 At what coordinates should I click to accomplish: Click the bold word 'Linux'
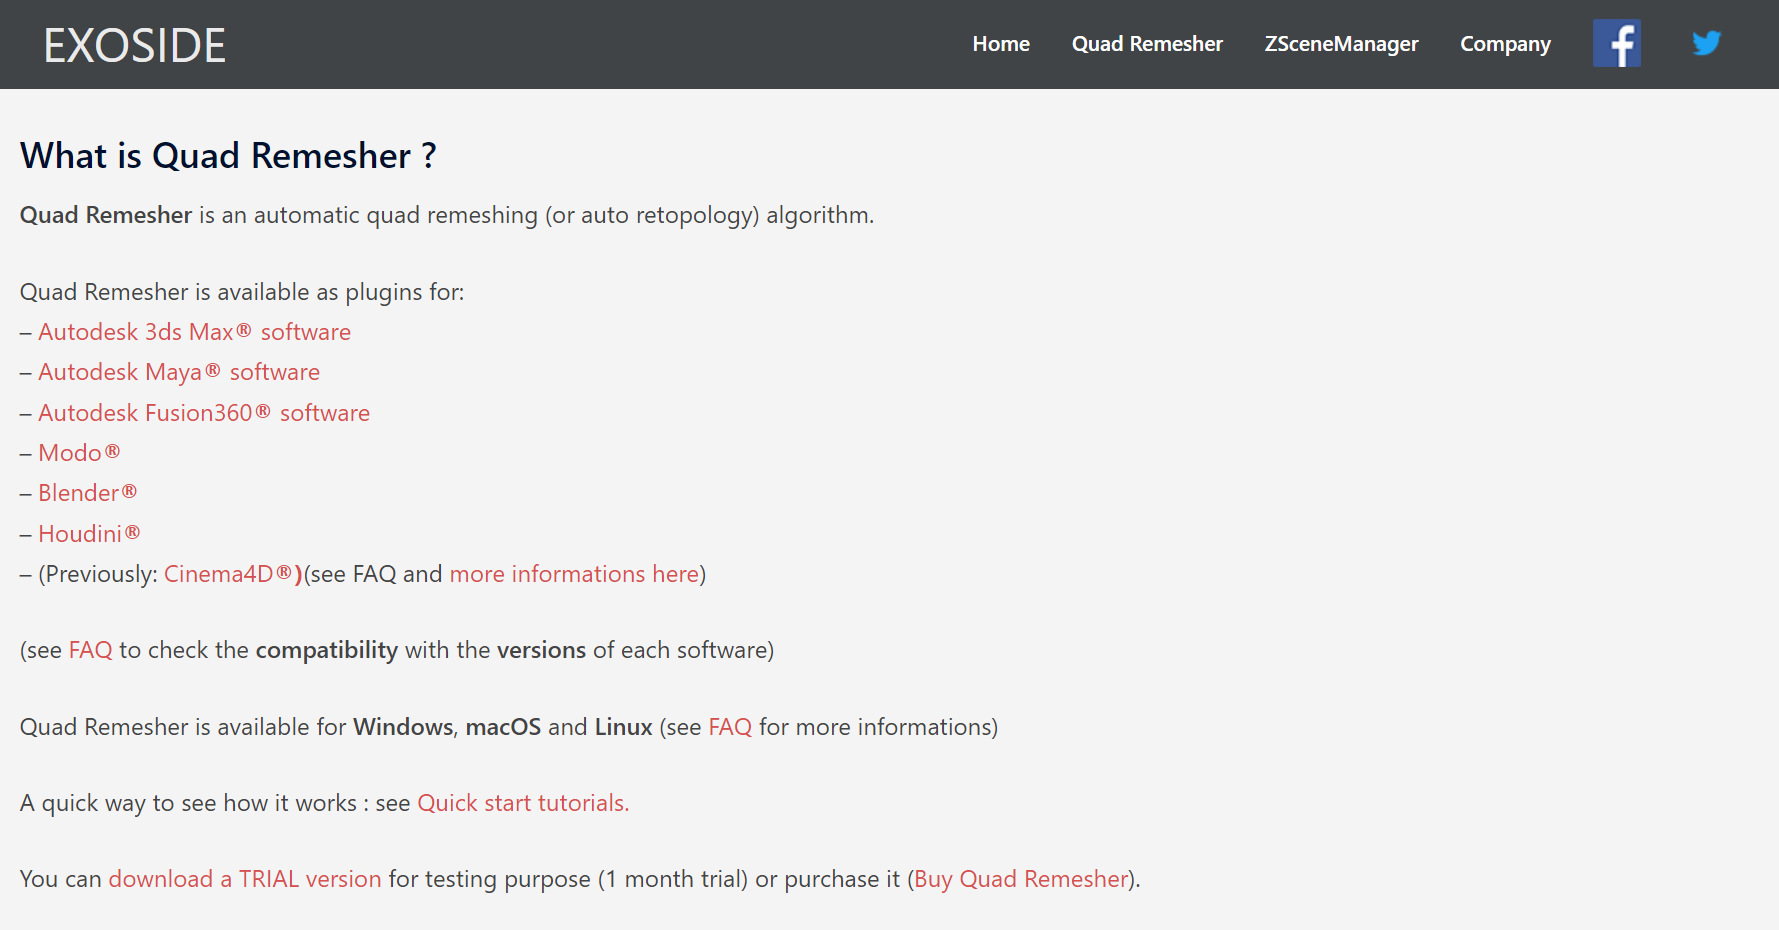(x=623, y=727)
